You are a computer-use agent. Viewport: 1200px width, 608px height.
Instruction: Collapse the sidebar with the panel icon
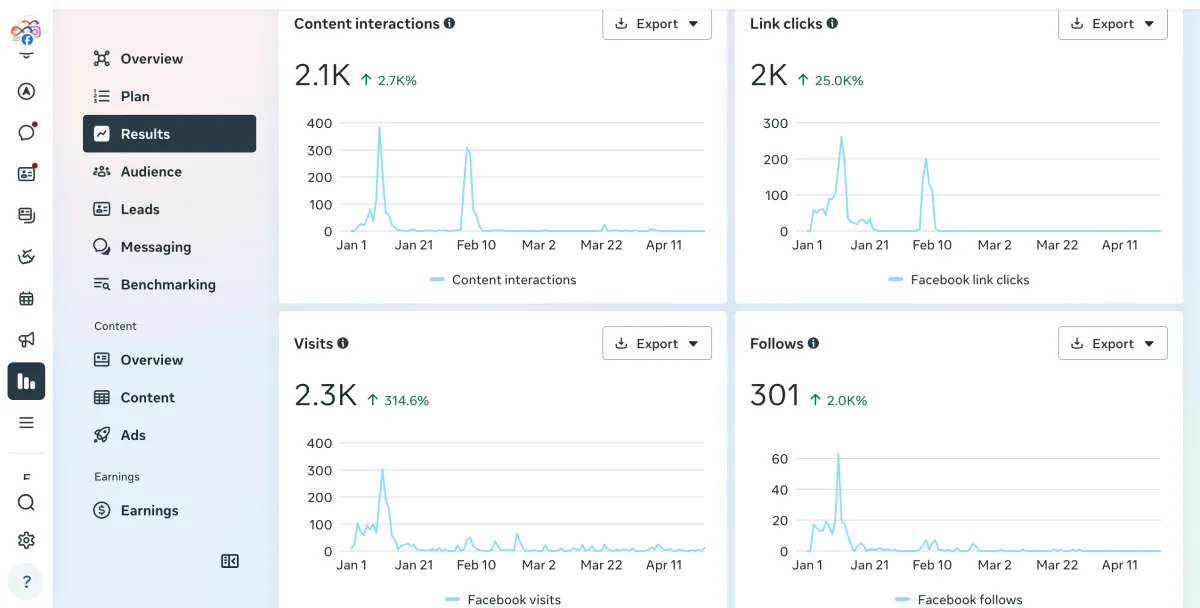230,562
